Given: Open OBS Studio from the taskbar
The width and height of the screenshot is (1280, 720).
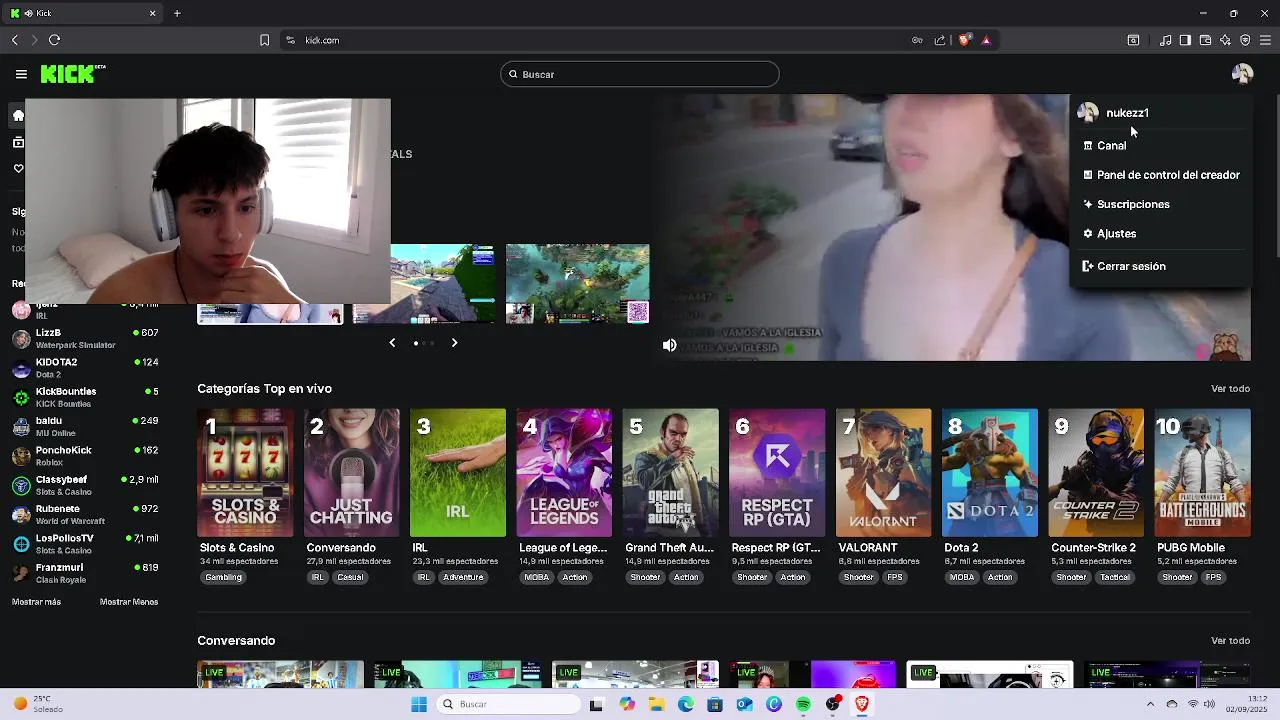Looking at the screenshot, I should click(832, 704).
